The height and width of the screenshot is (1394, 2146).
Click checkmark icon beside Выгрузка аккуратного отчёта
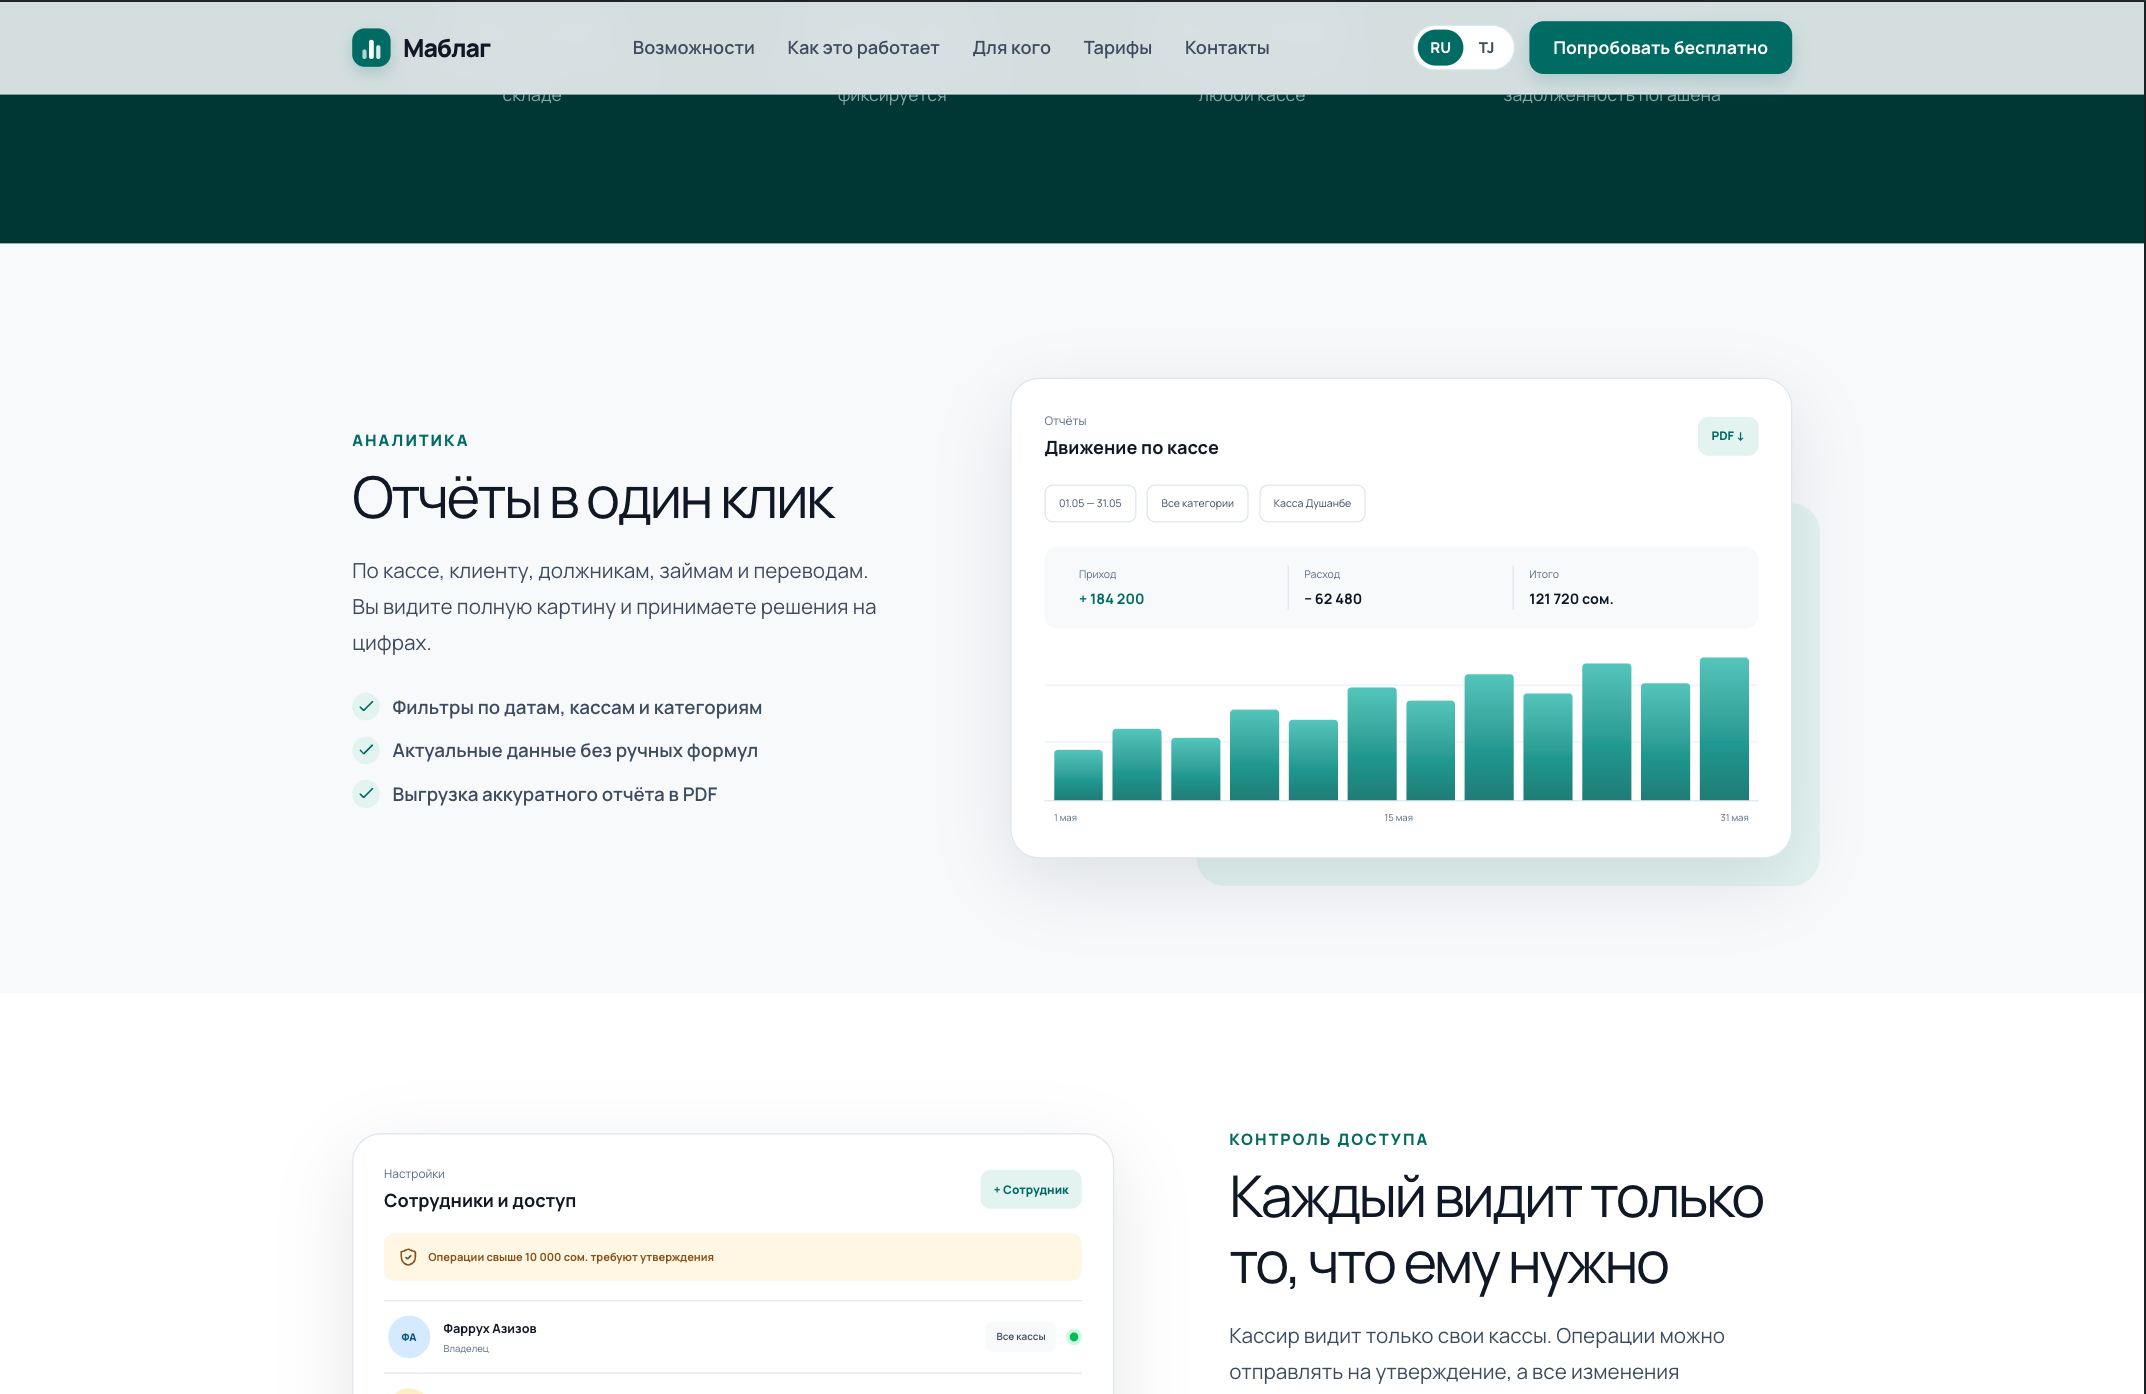[x=366, y=794]
